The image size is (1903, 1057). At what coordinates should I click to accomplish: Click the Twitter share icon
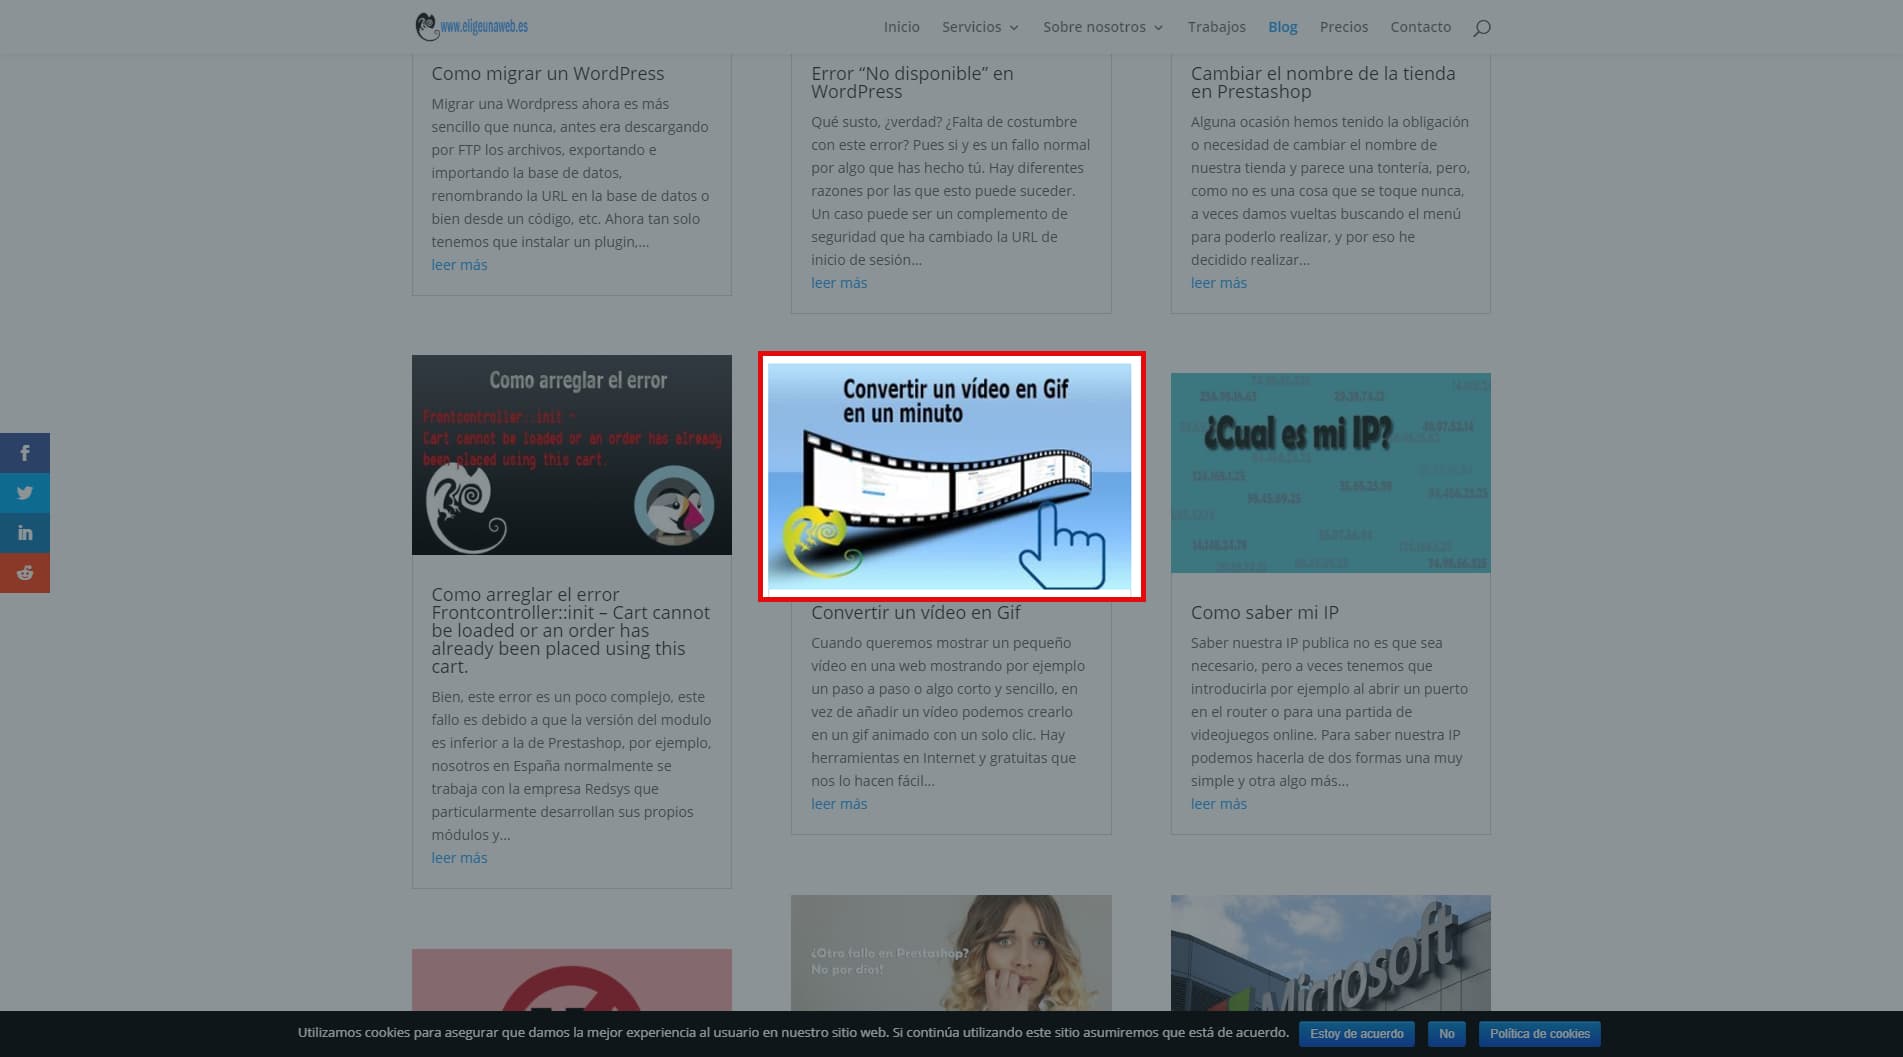25,493
